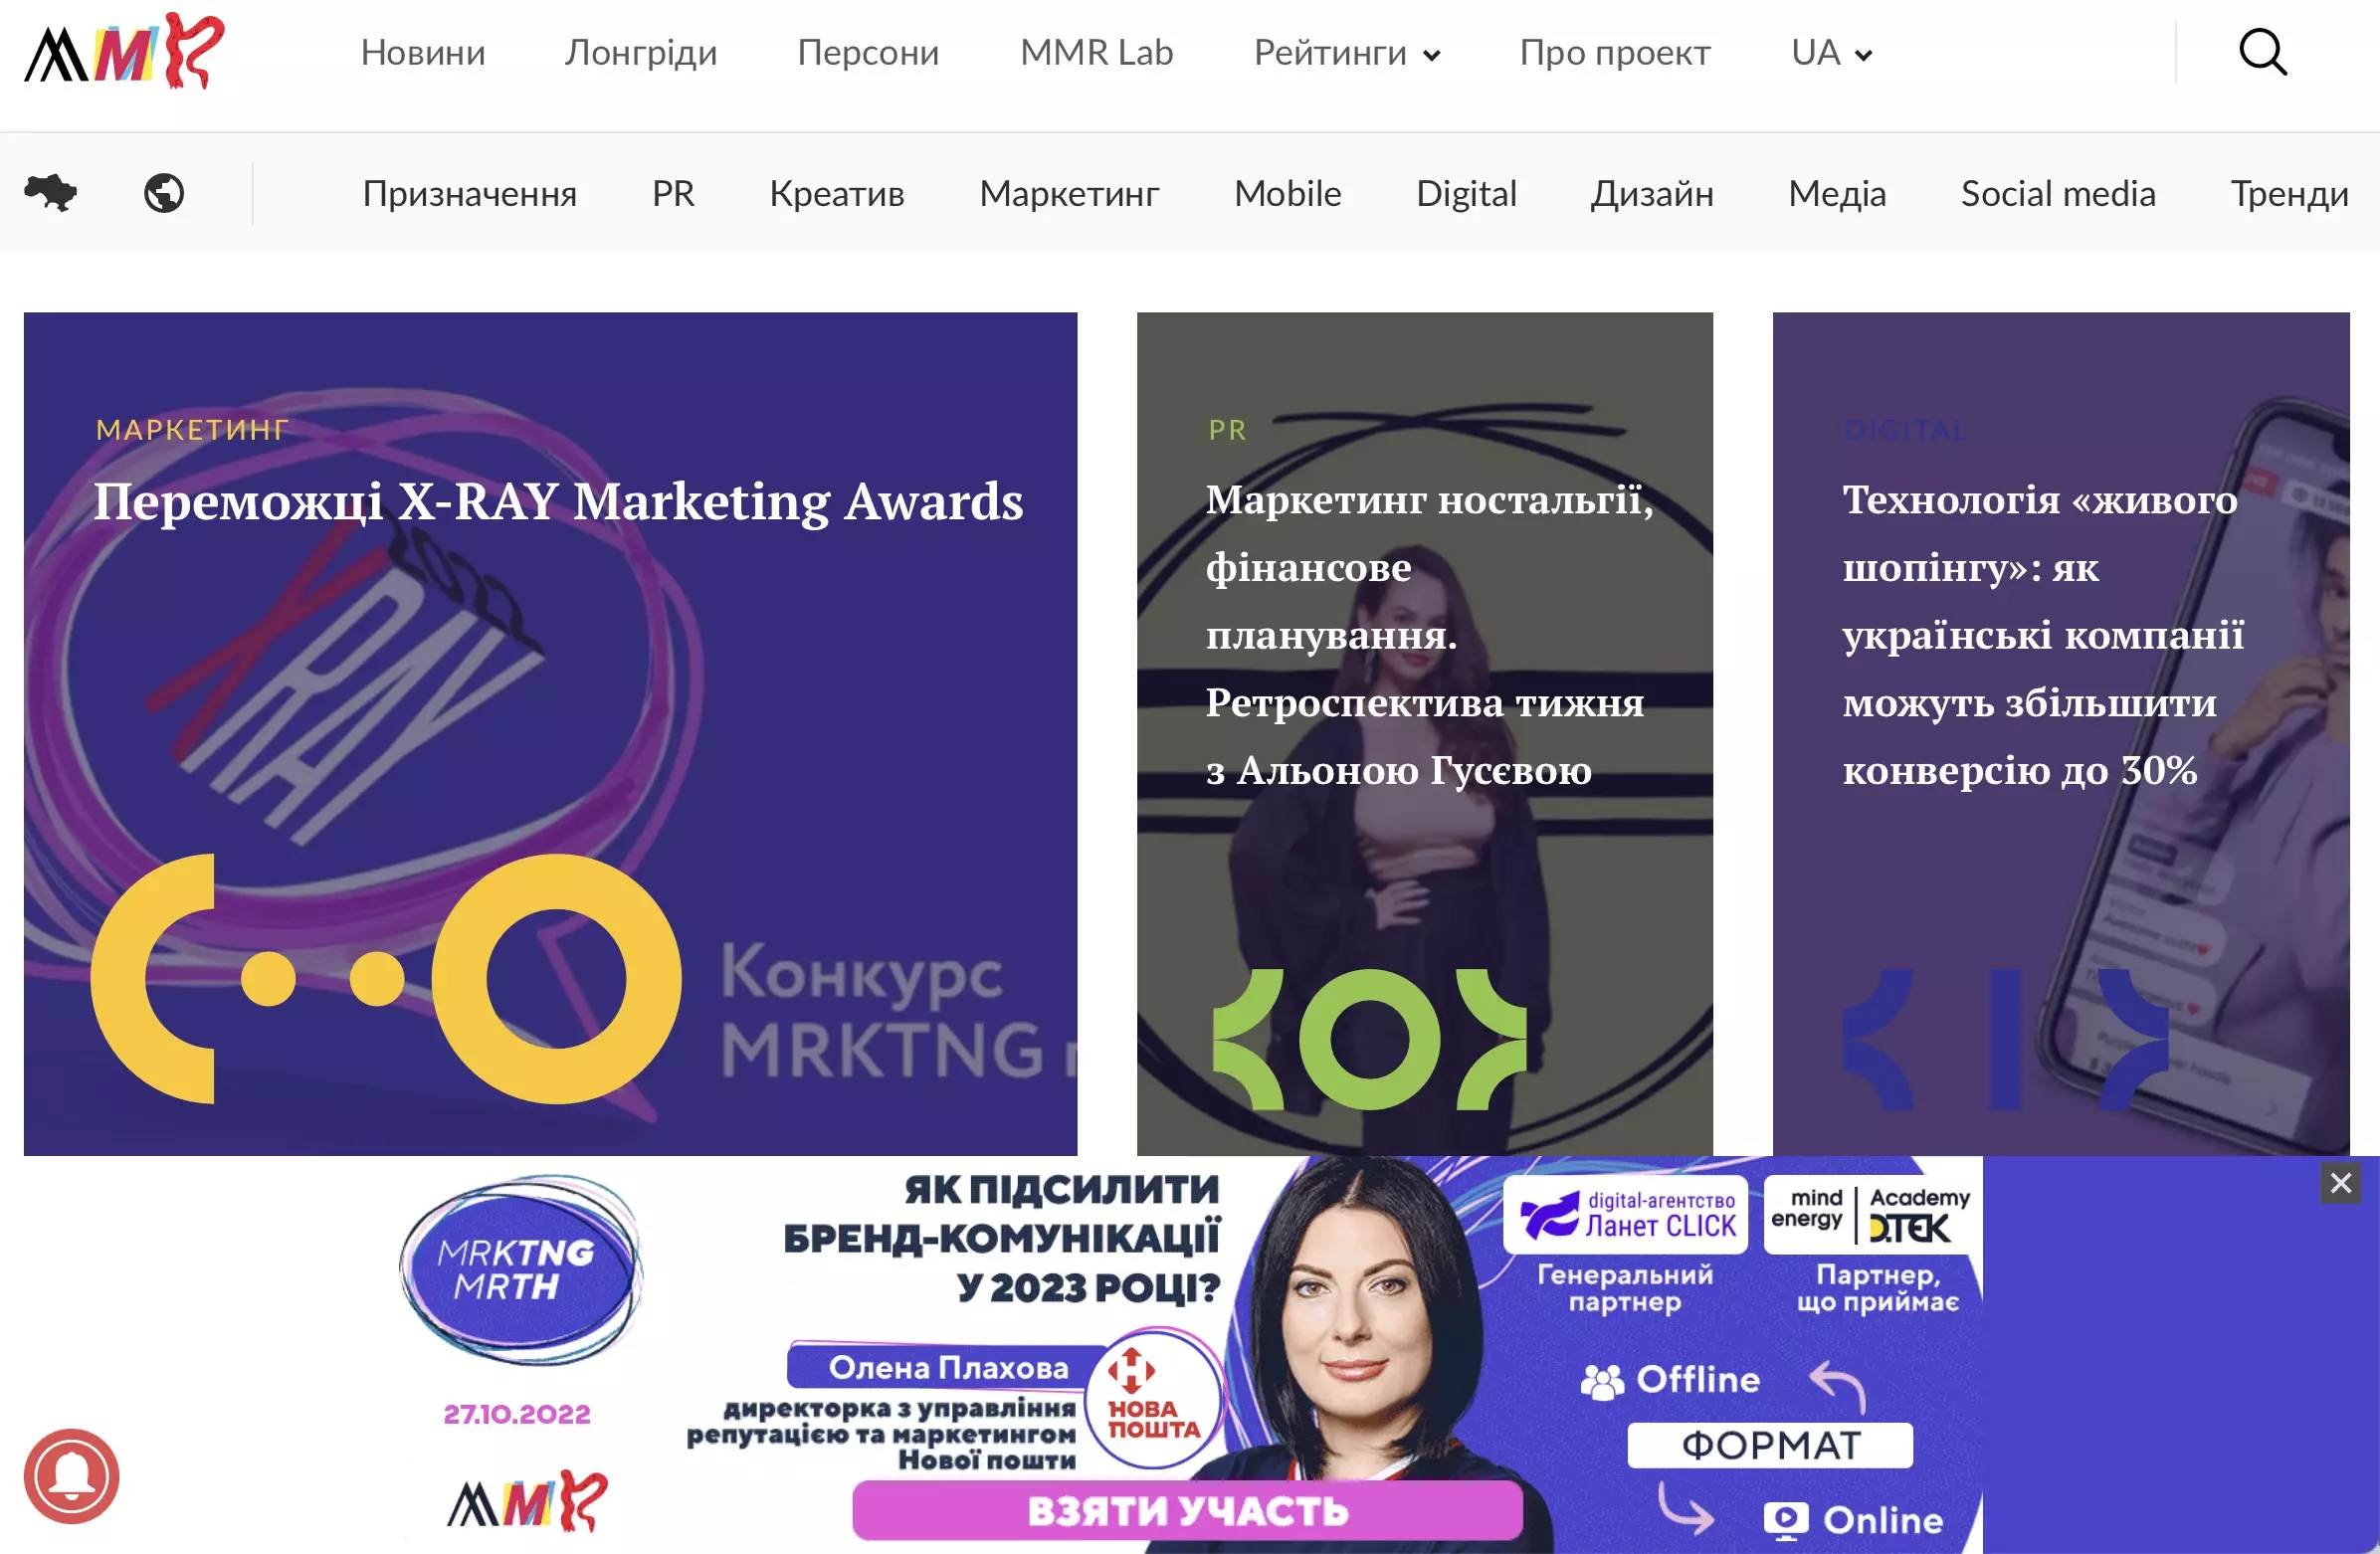Click the MMR logo in header
This screenshot has width=2380, height=1554.
pos(125,51)
